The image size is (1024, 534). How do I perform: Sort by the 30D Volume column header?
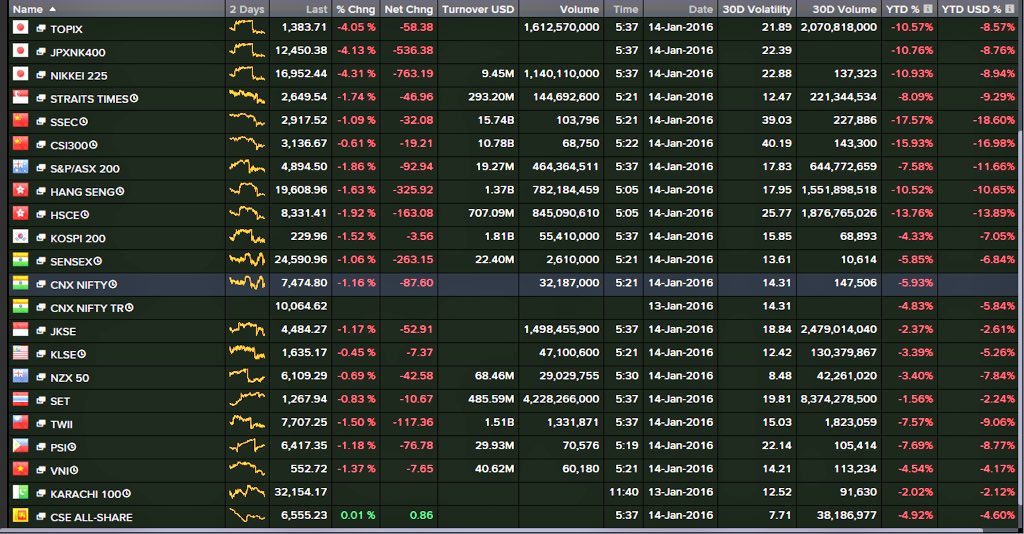pyautogui.click(x=844, y=9)
